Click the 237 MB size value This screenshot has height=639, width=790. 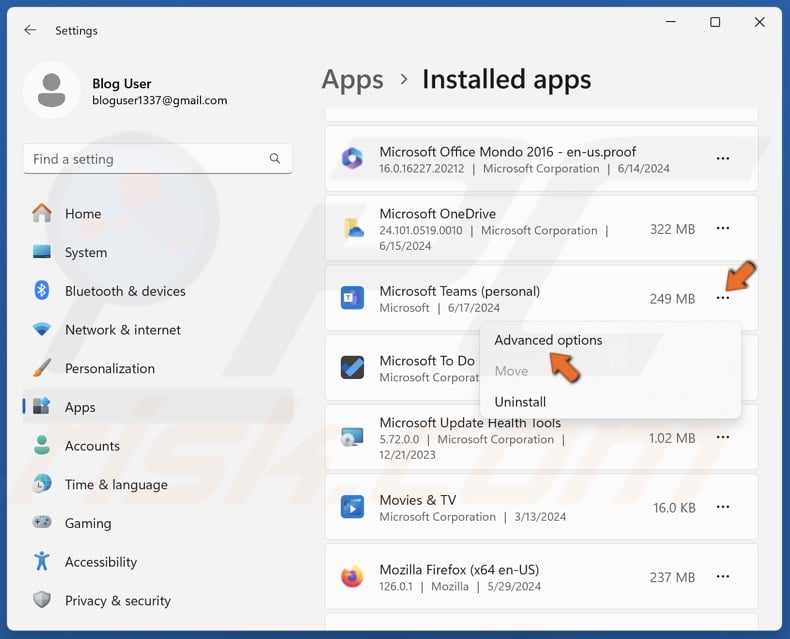672,577
